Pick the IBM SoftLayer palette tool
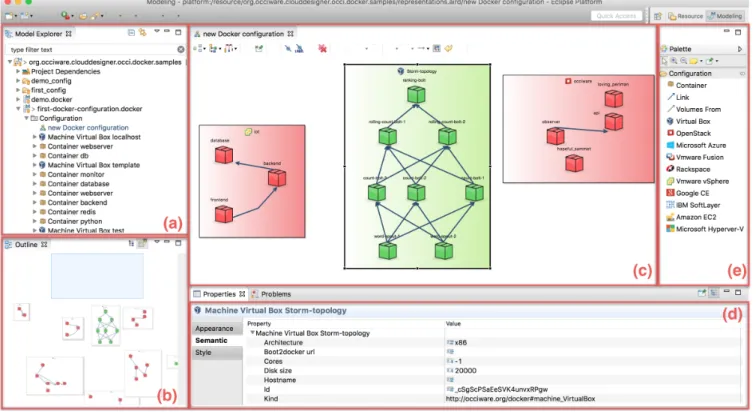 [693, 205]
